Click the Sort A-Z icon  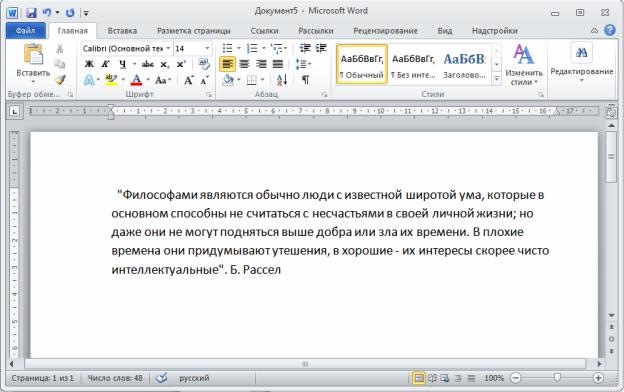(282, 80)
